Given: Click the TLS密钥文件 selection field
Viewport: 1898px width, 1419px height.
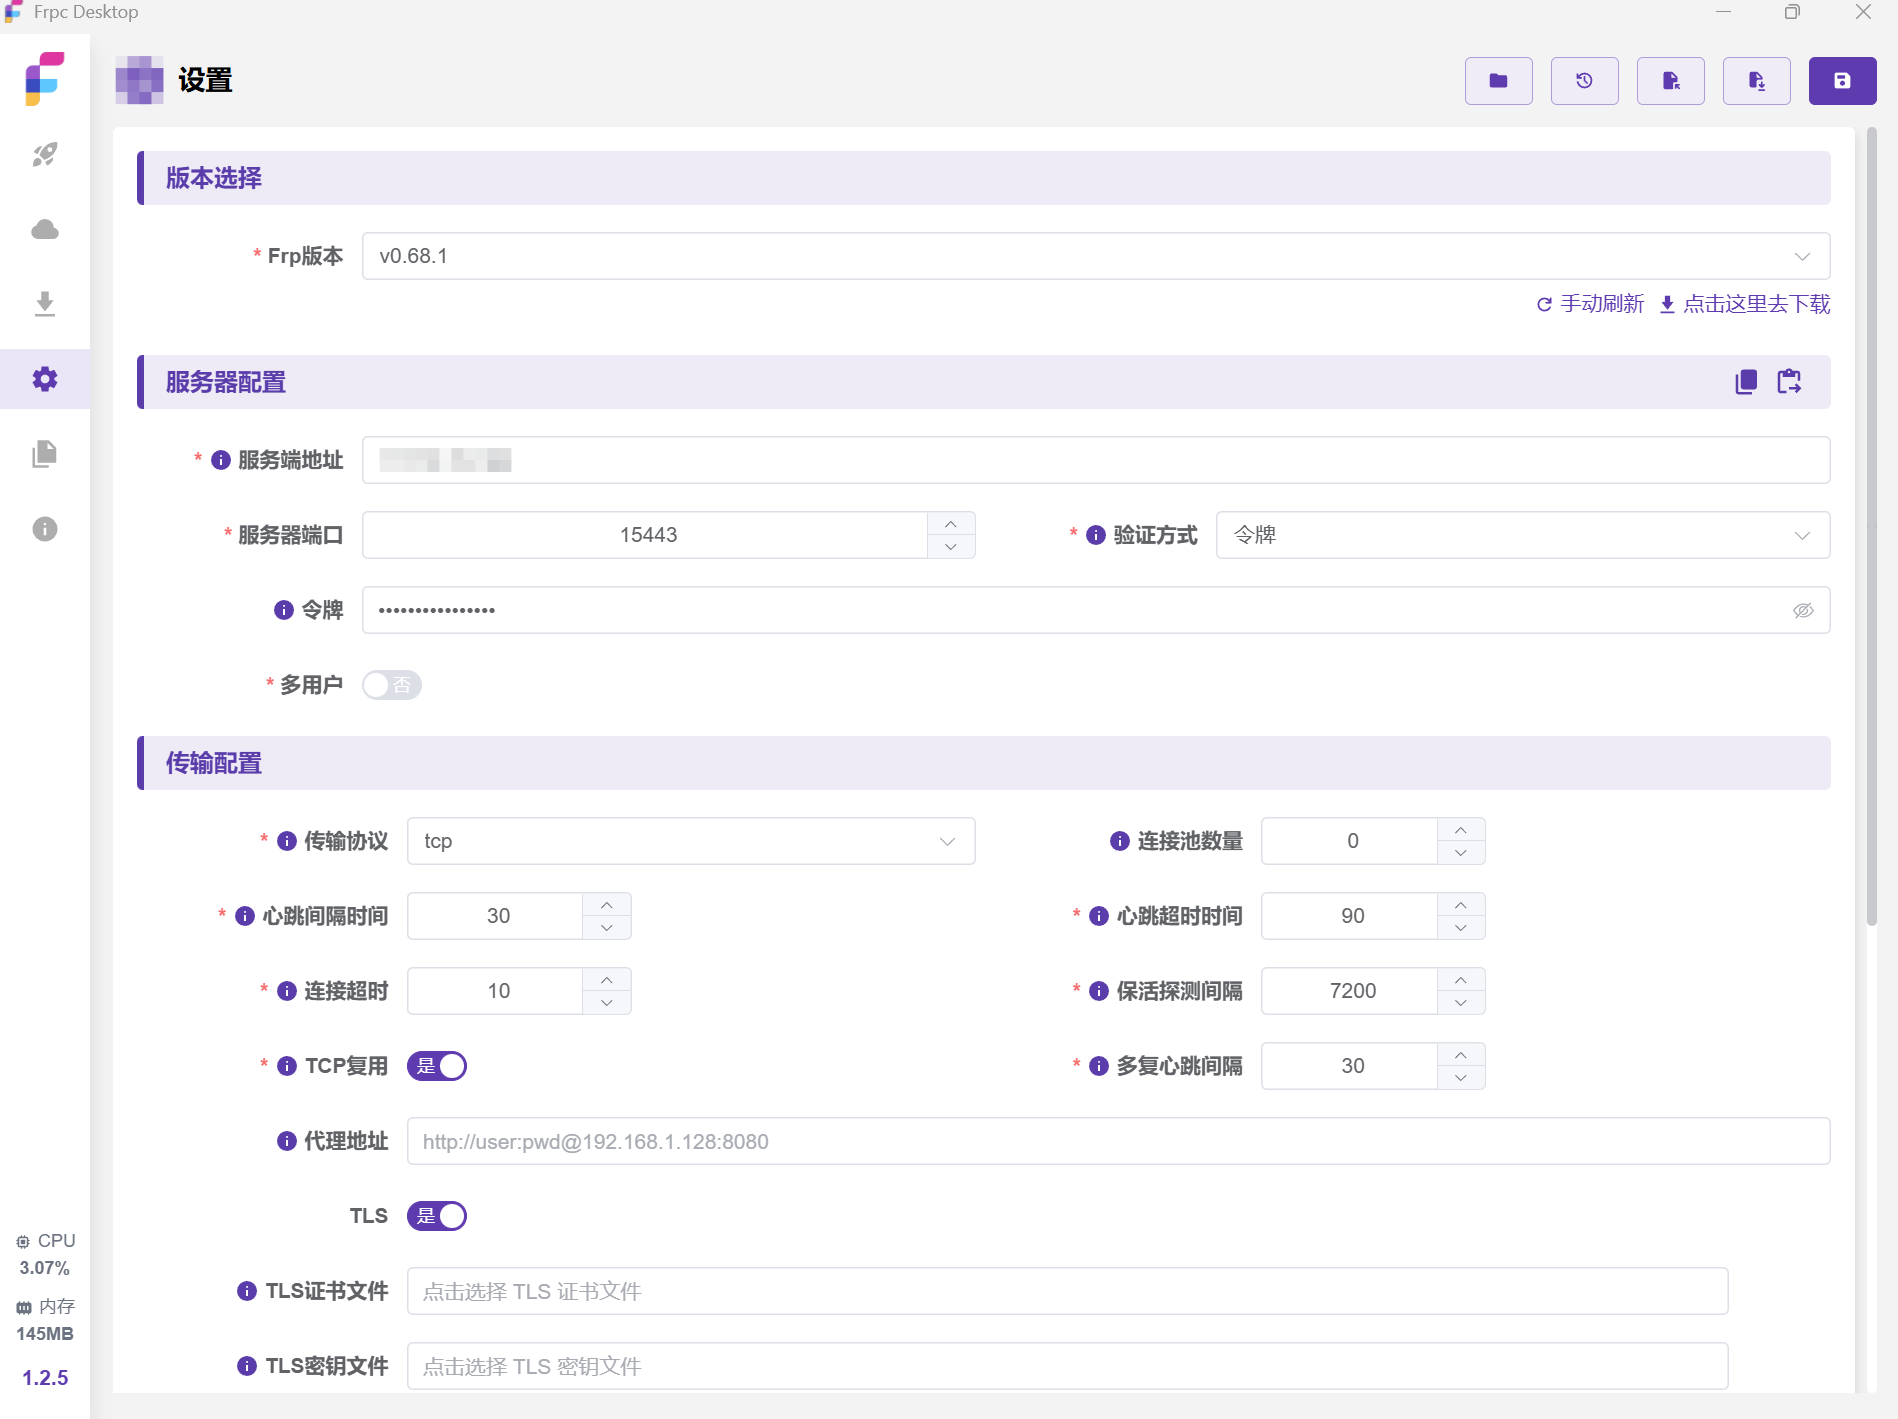Looking at the screenshot, I should pos(1068,1366).
